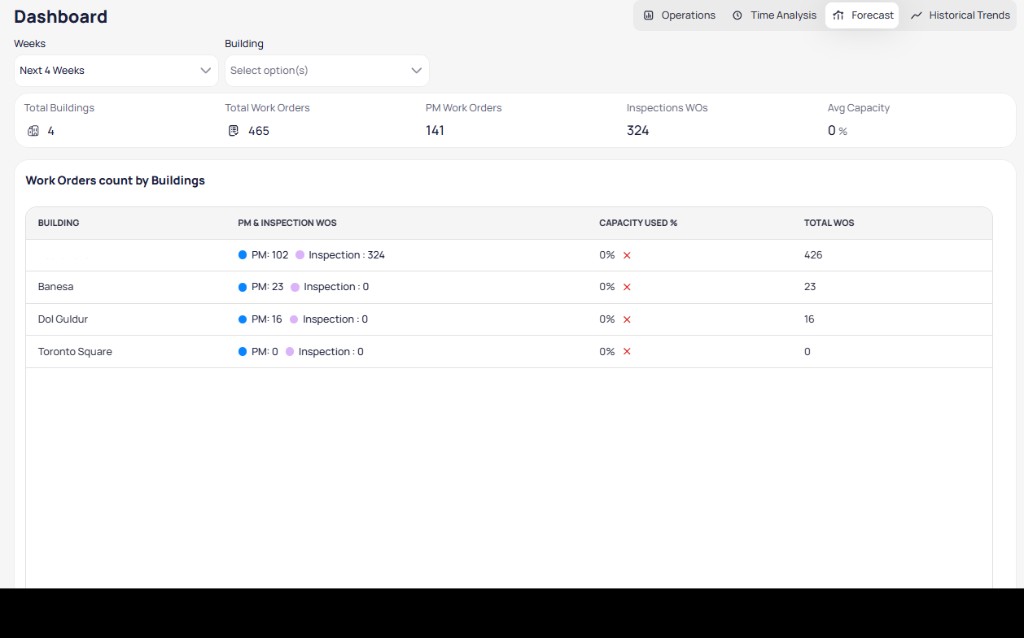Click the total WOs value 16

(809, 319)
